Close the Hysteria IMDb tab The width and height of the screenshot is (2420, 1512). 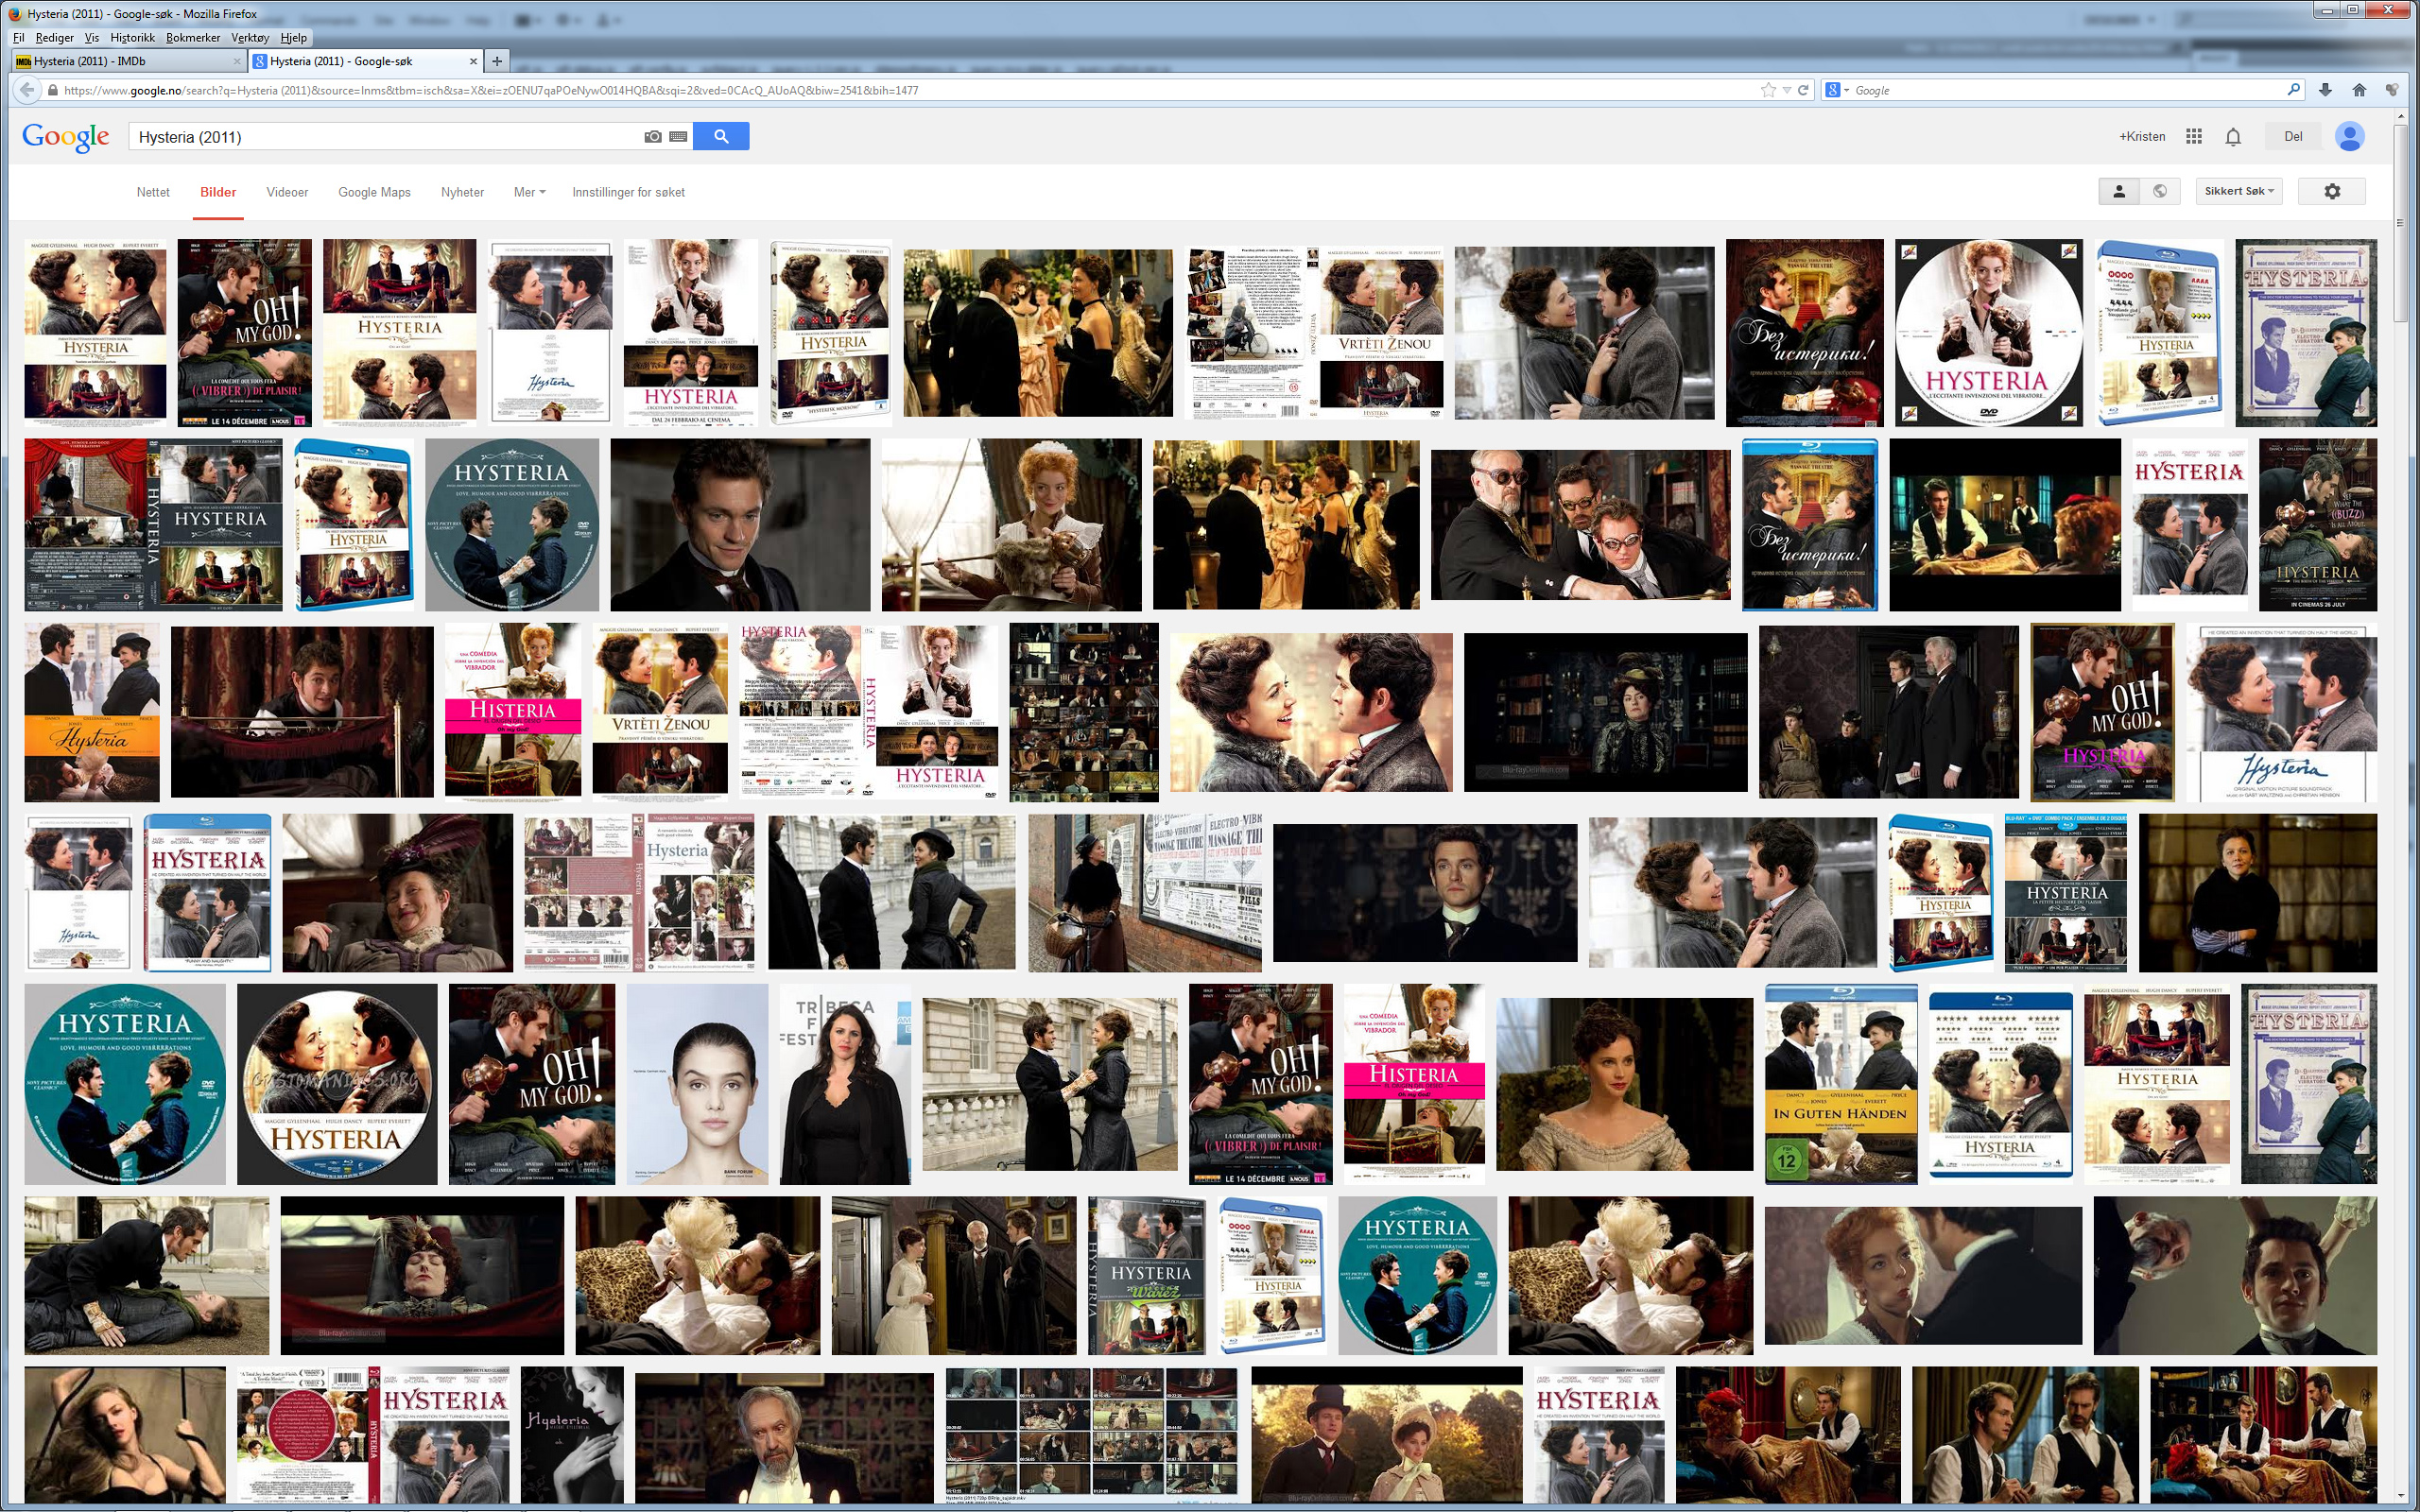(237, 61)
